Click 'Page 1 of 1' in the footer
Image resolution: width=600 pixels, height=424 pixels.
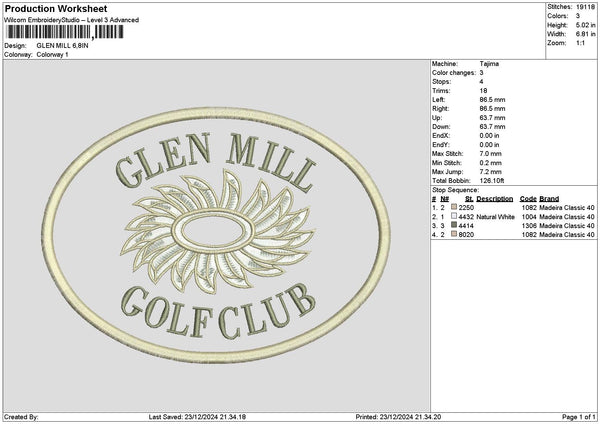coord(579,417)
